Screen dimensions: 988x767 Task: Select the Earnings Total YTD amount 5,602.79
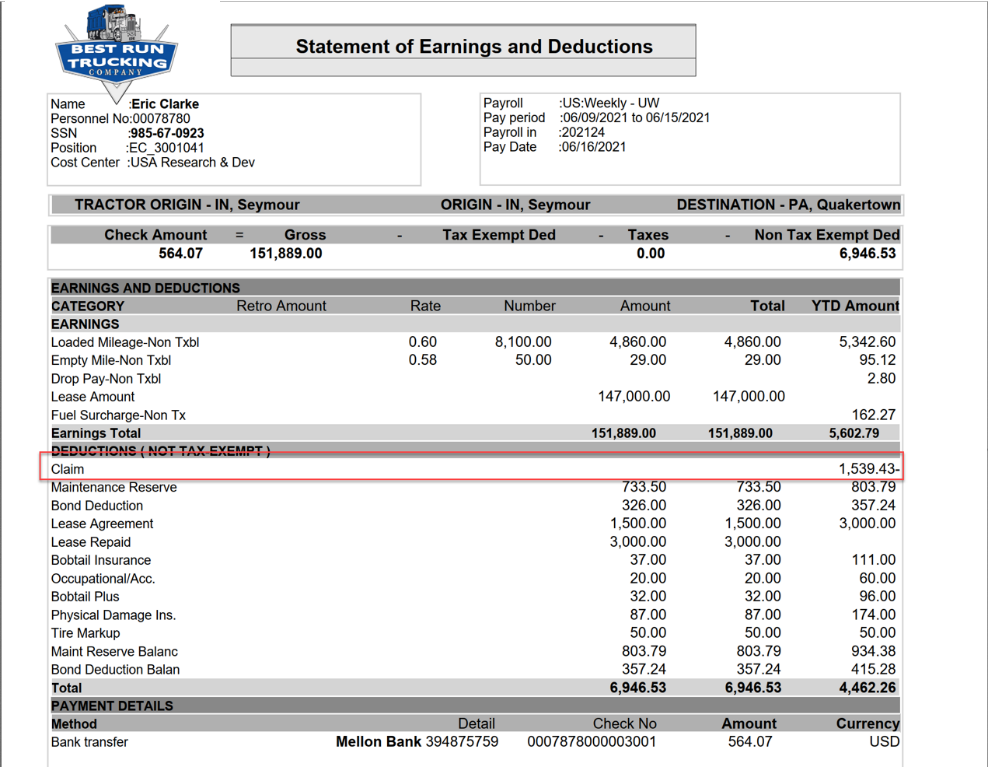(854, 434)
